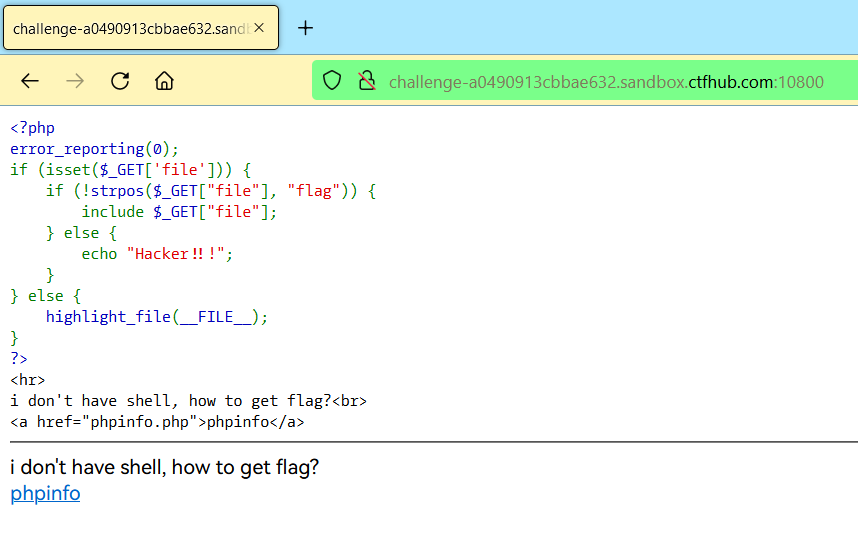Image resolution: width=858 pixels, height=533 pixels.
Task: Click the forward navigation arrow
Action: click(75, 81)
